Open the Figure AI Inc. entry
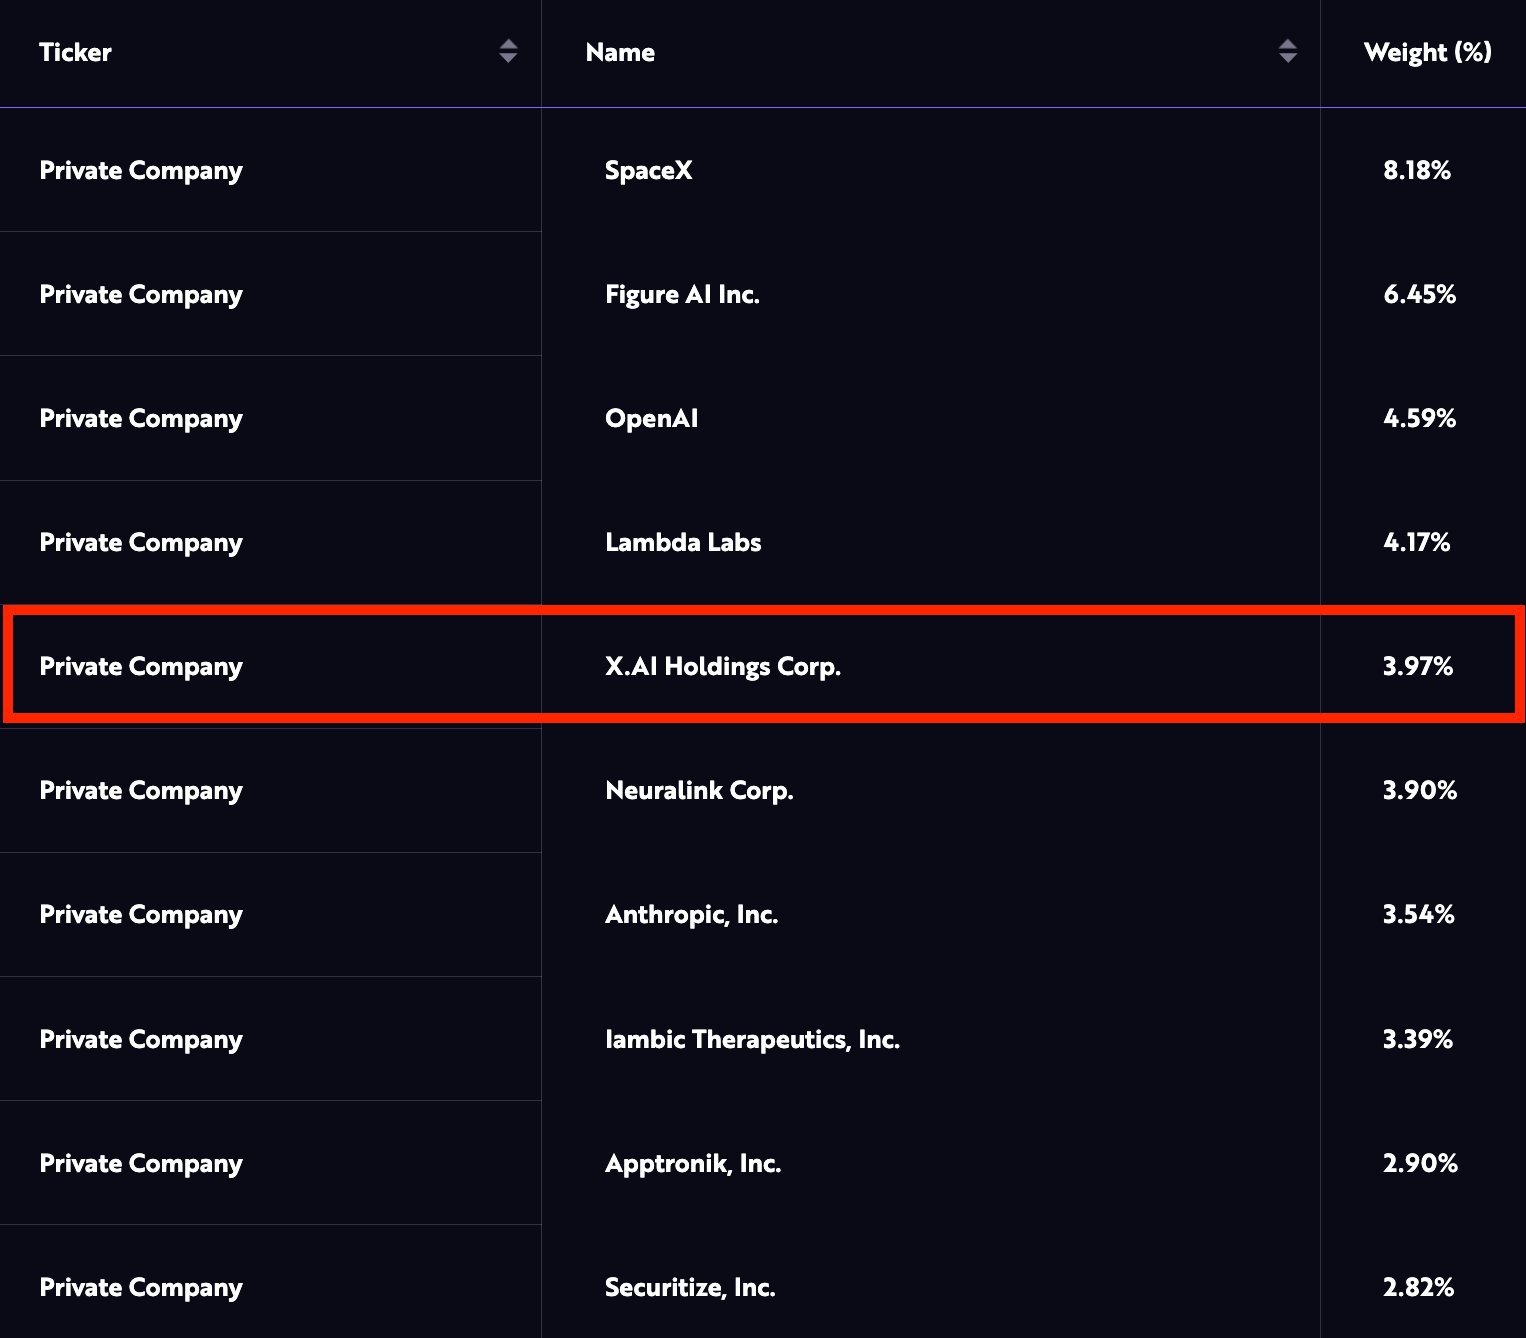 pyautogui.click(x=683, y=294)
